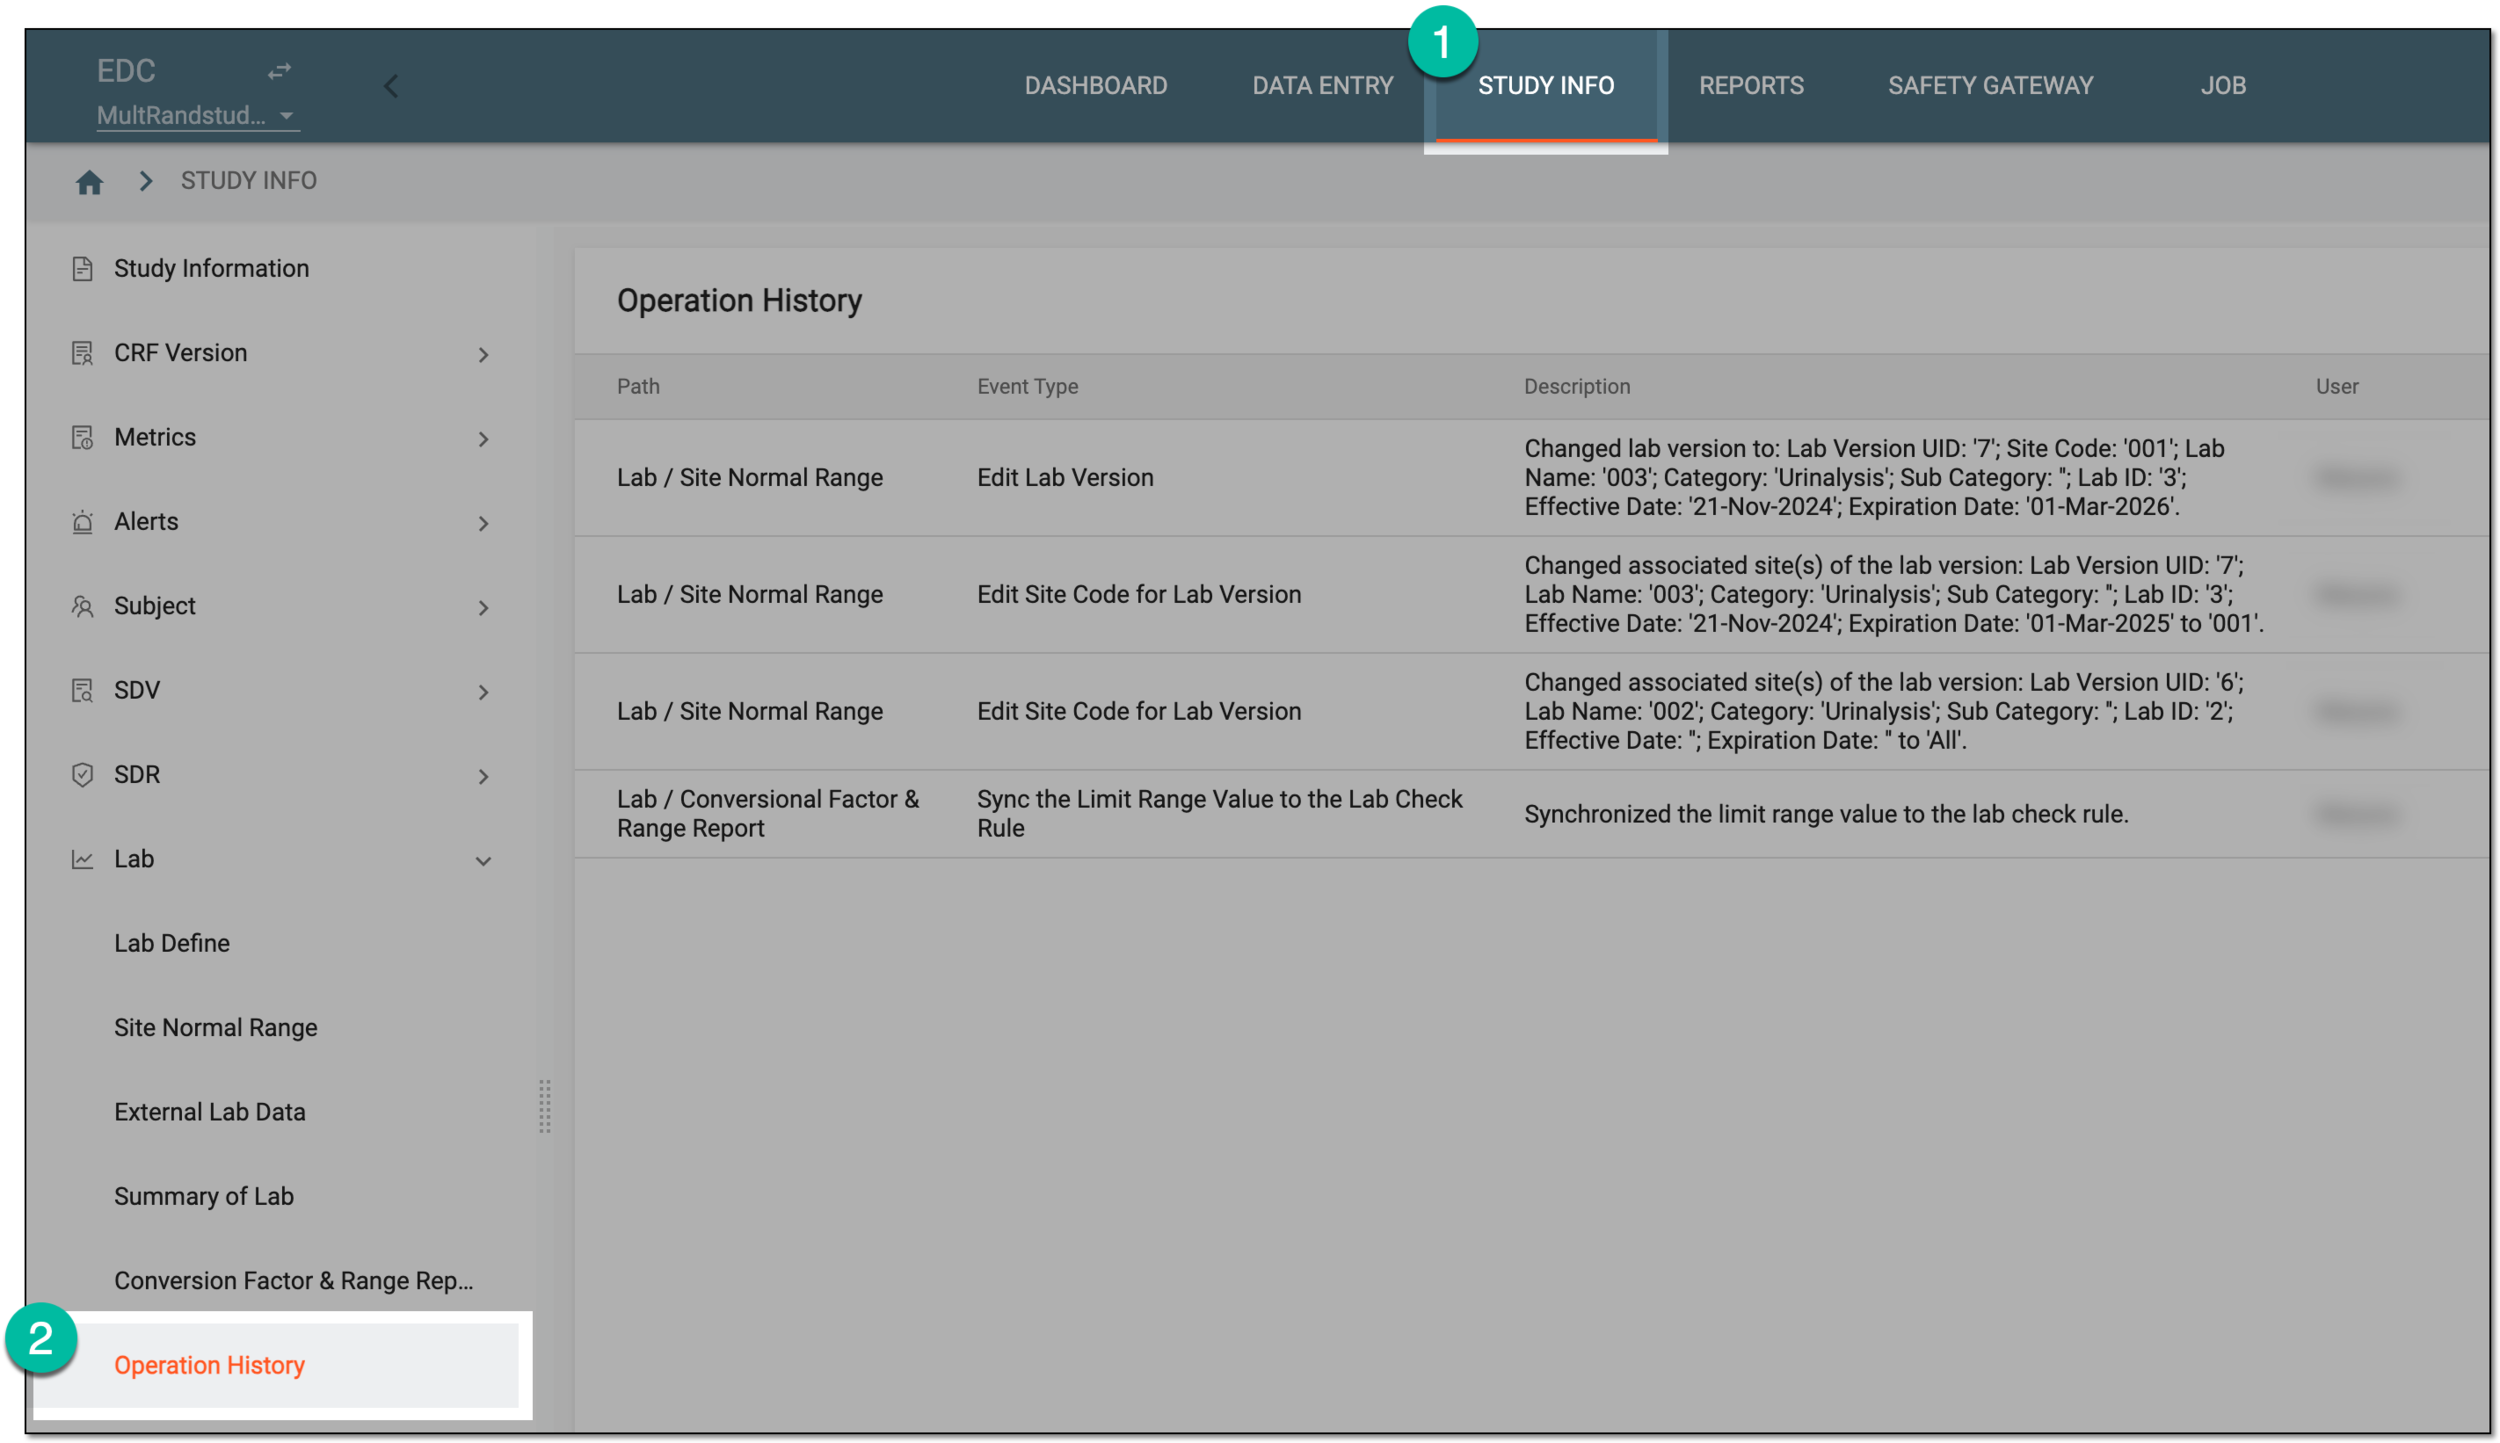Screen dimensions: 2500x1443
Task: Click 'Lab / Conversional Factor & Range Report' path
Action: tap(767, 813)
